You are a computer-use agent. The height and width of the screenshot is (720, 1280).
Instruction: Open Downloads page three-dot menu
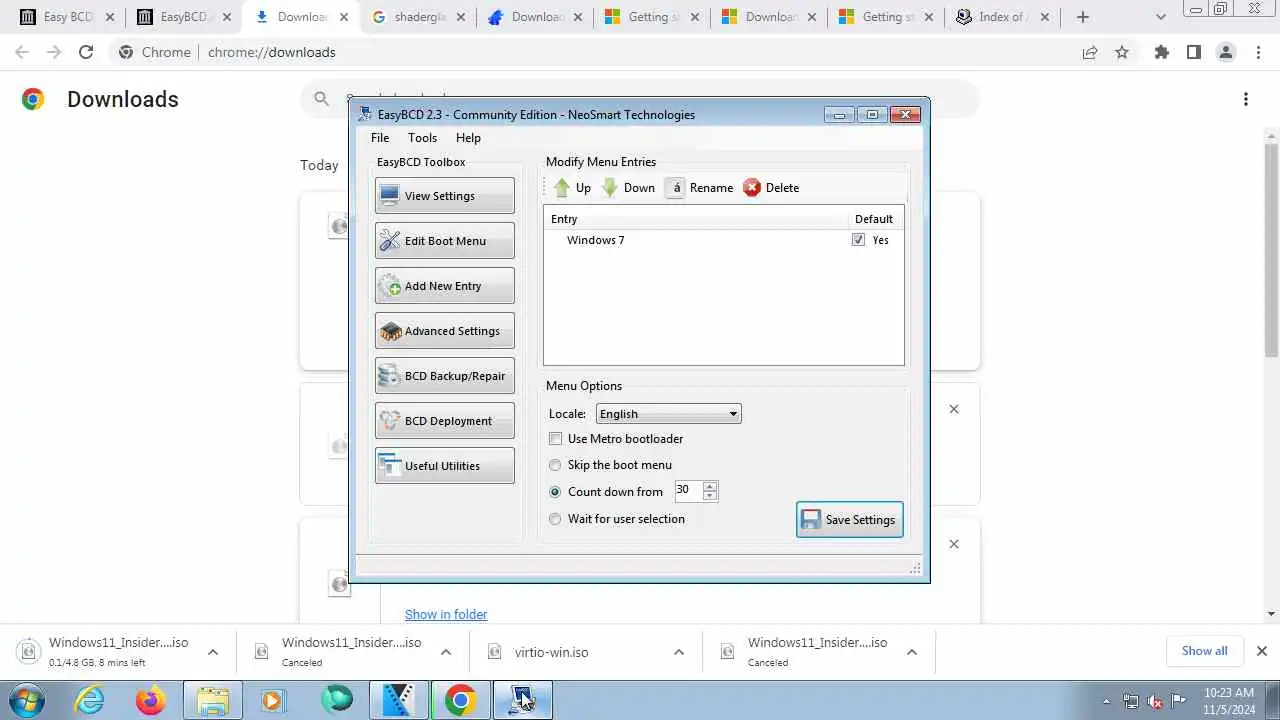(1246, 99)
